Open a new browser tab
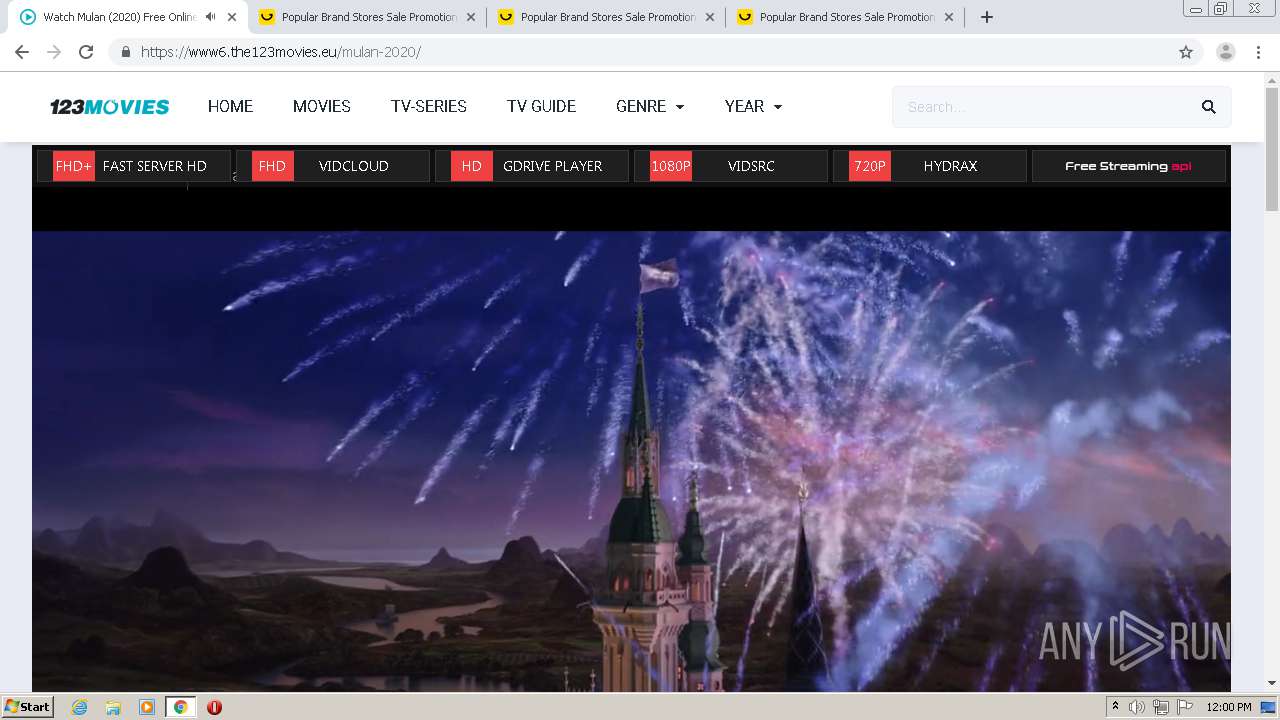This screenshot has height=720, width=1280. pos(987,17)
